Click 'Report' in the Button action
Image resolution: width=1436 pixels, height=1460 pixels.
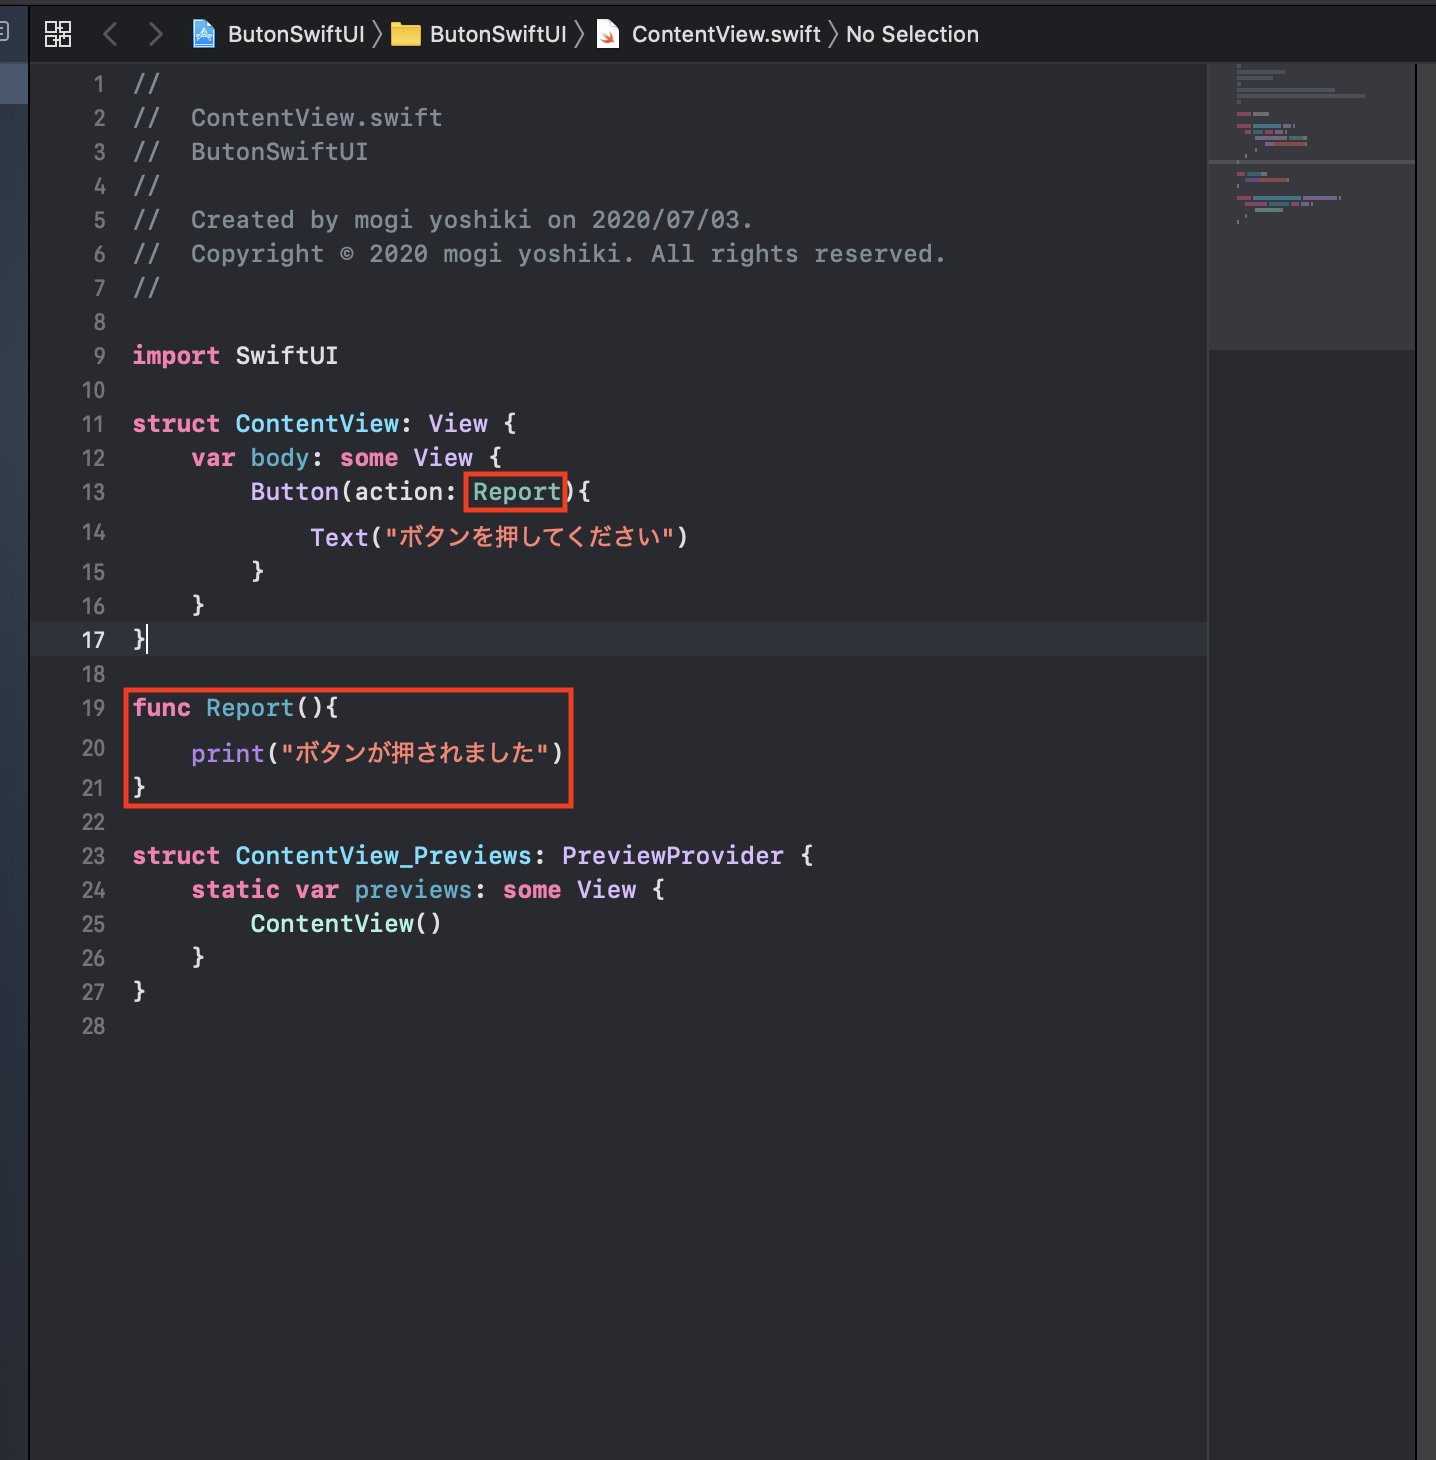coord(516,492)
